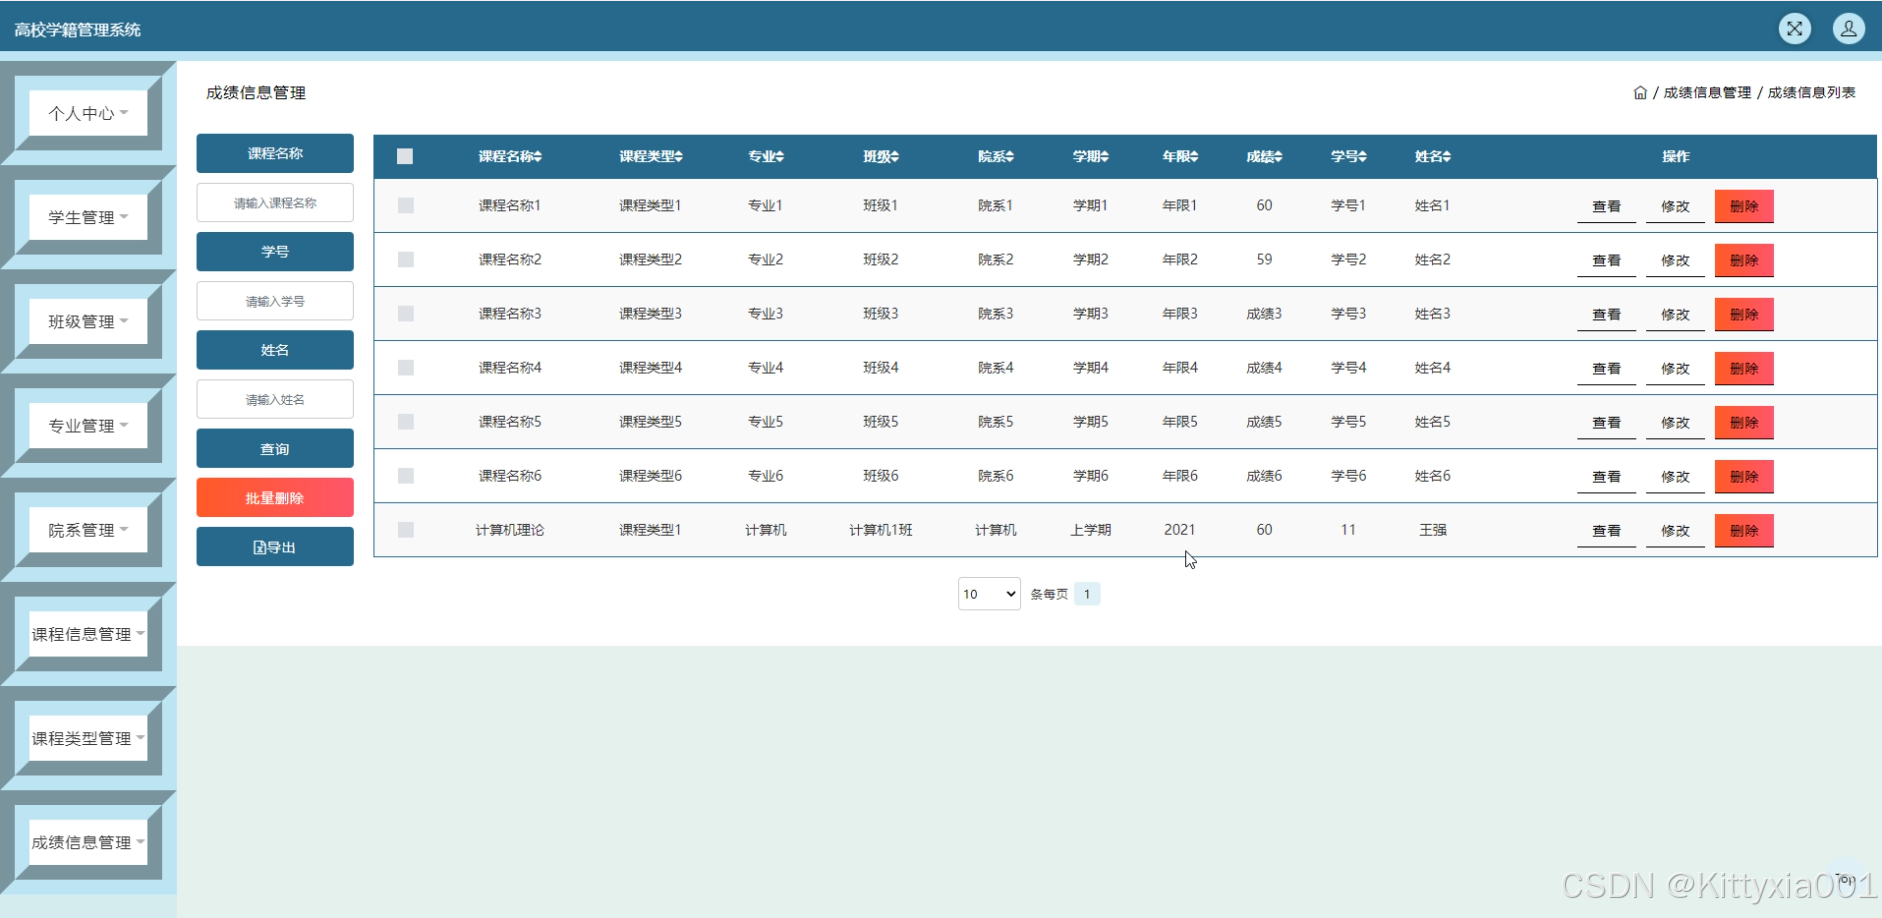The image size is (1882, 918).
Task: Click the 请输入课程名称 input field
Action: (x=275, y=203)
